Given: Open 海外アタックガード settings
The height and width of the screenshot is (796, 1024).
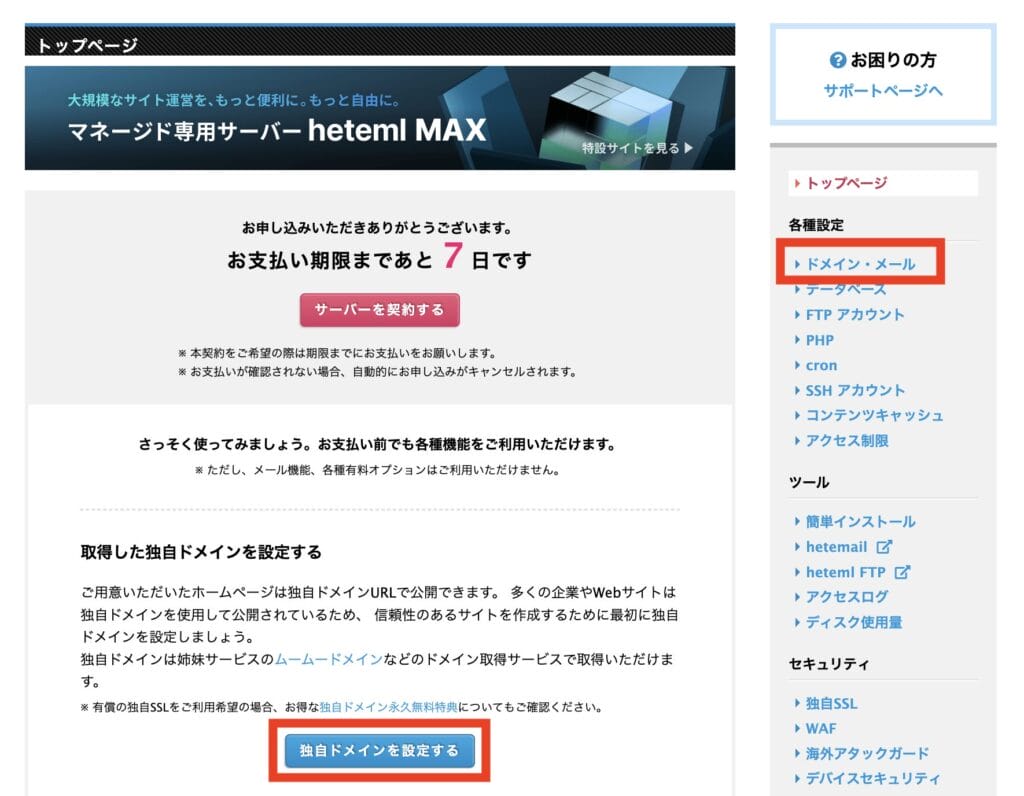Looking at the screenshot, I should pos(867,754).
